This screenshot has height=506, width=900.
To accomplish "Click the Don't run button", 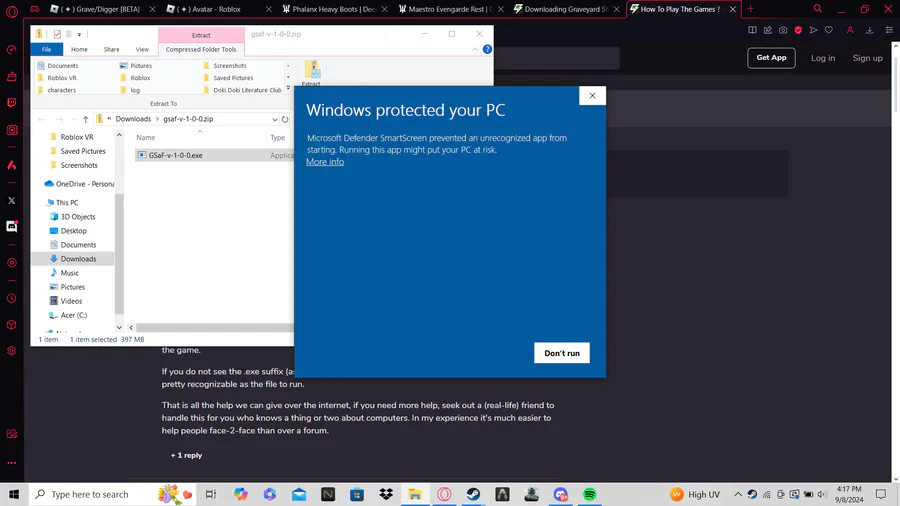I will click(562, 353).
